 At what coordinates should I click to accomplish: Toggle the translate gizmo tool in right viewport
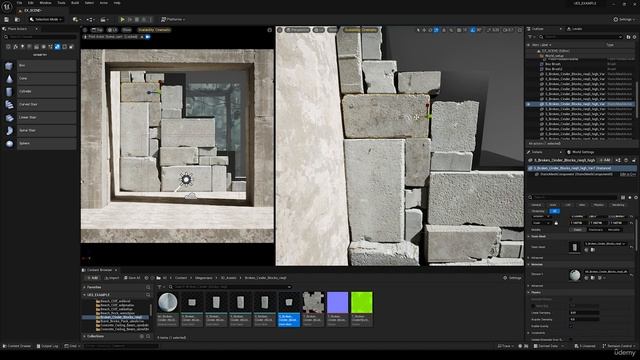(424, 30)
